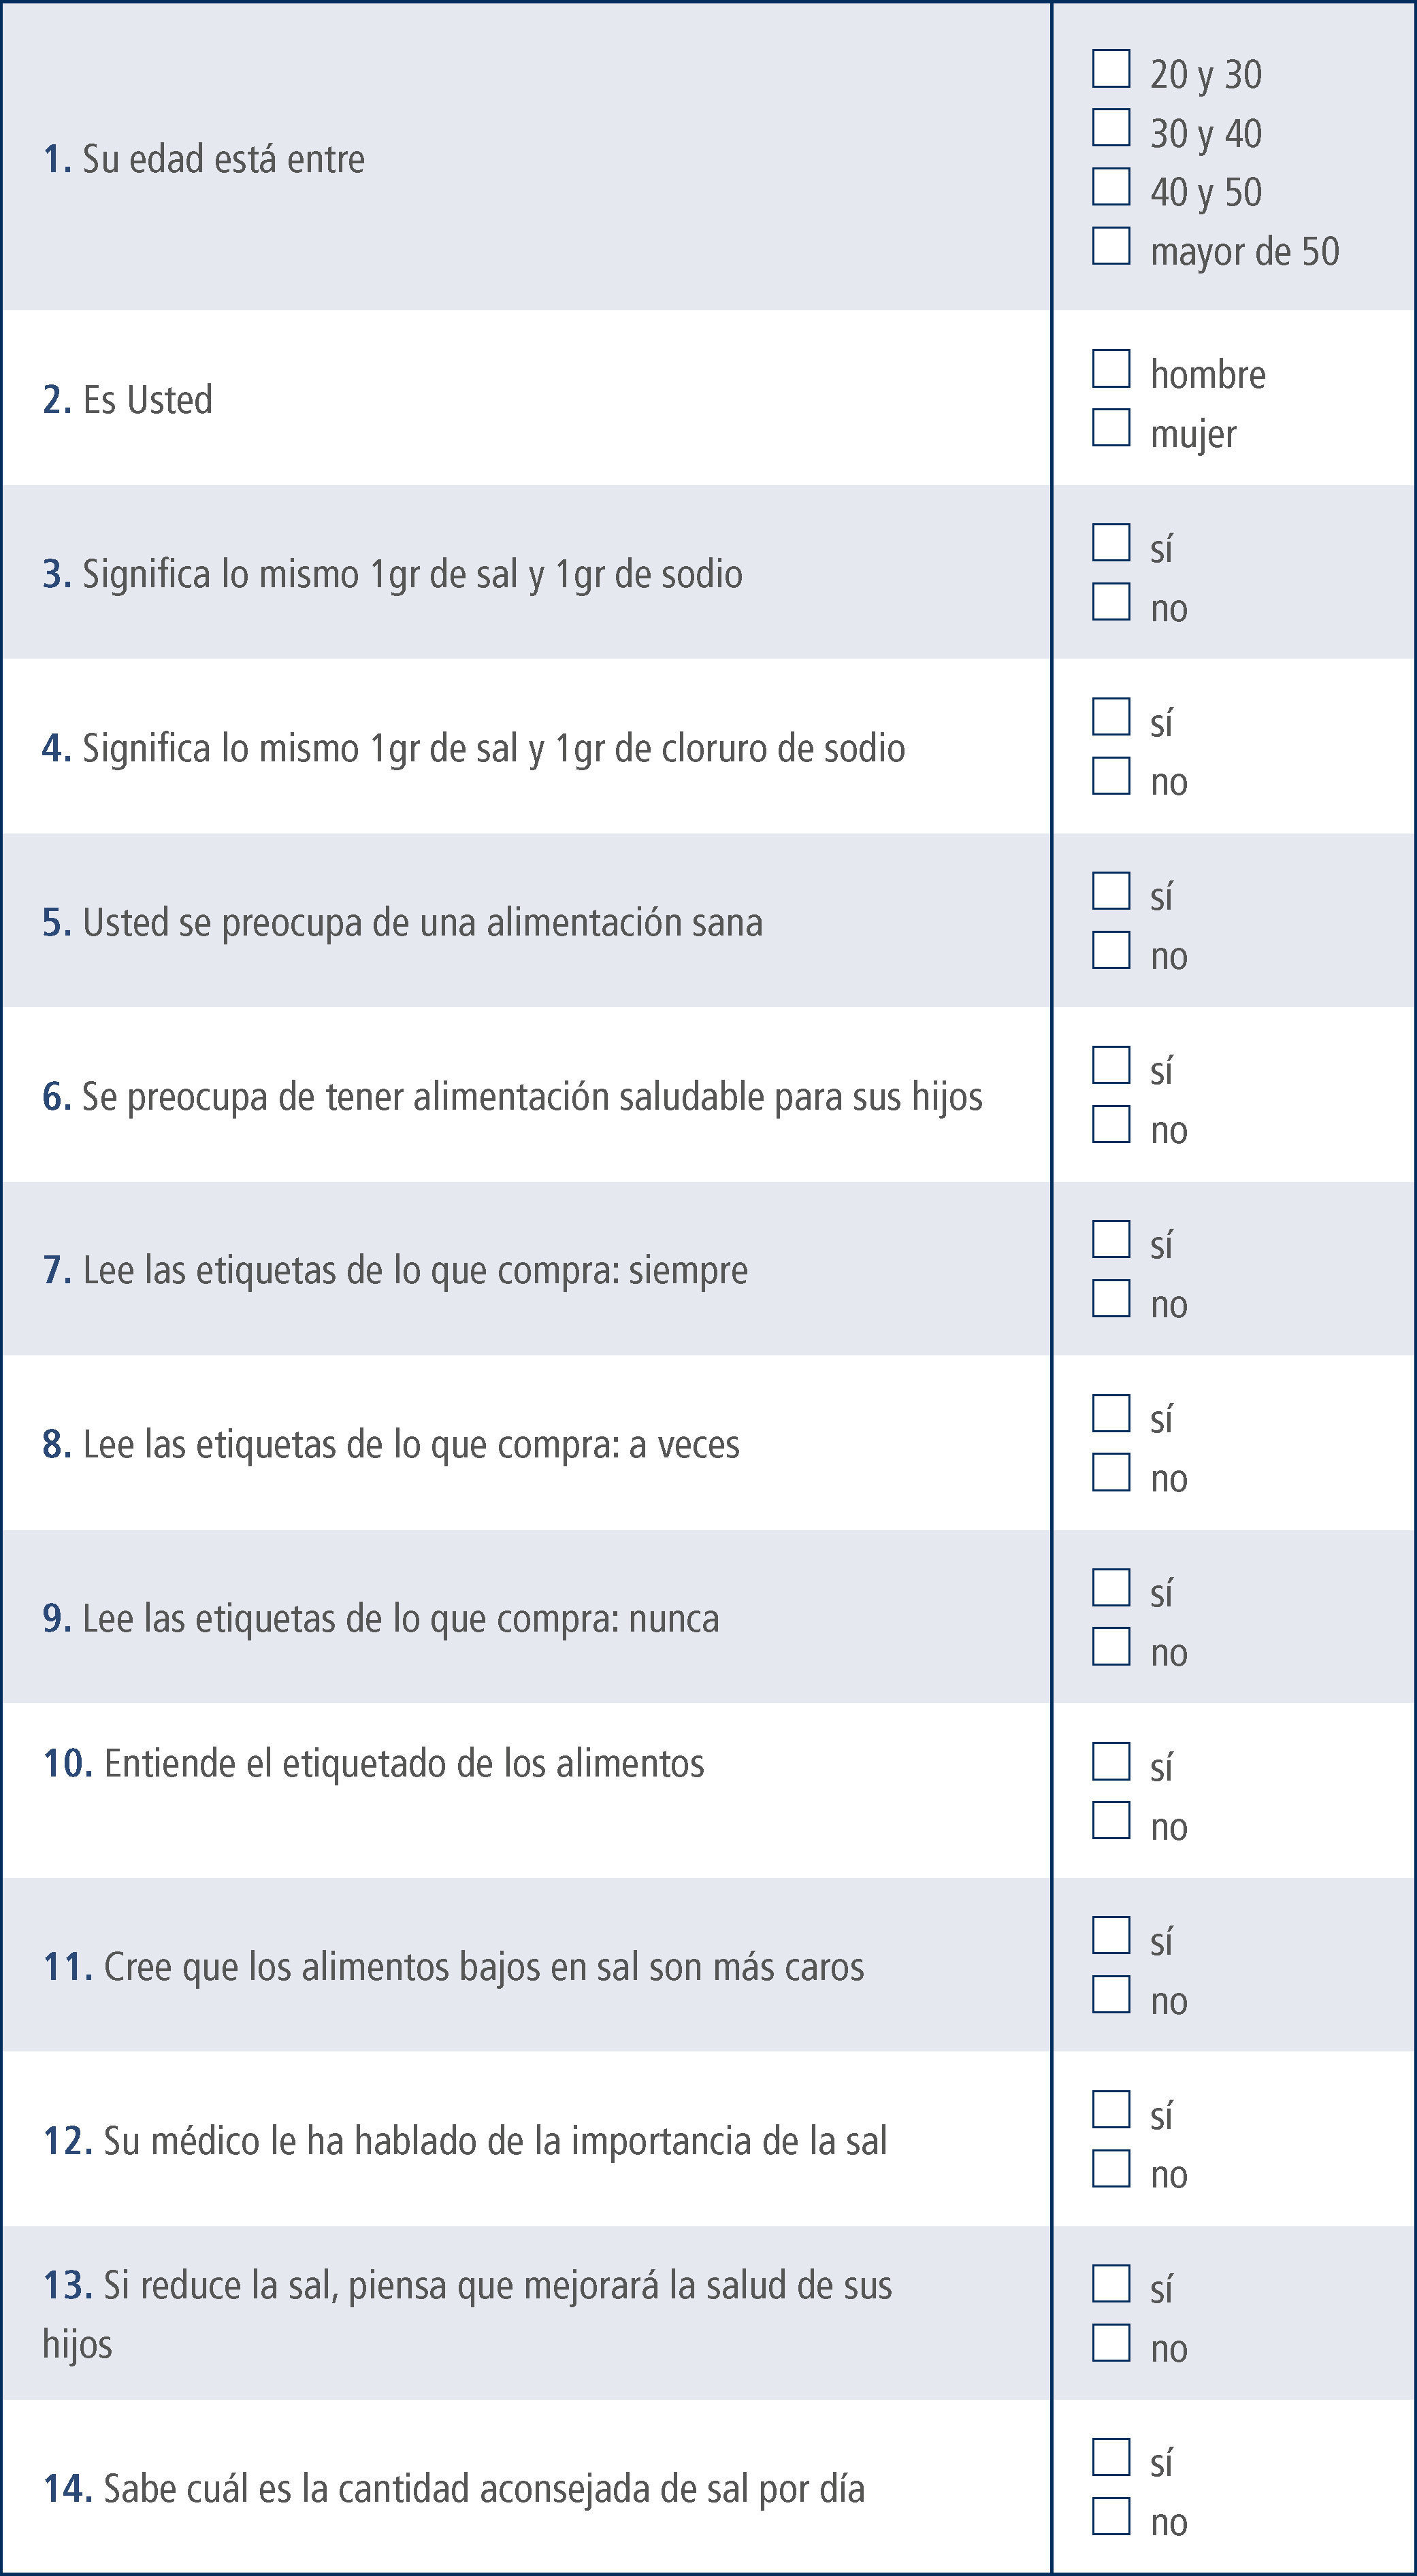The width and height of the screenshot is (1417, 2576).
Task: Mark the 'mayor de 50' checkbox
Action: (1111, 246)
